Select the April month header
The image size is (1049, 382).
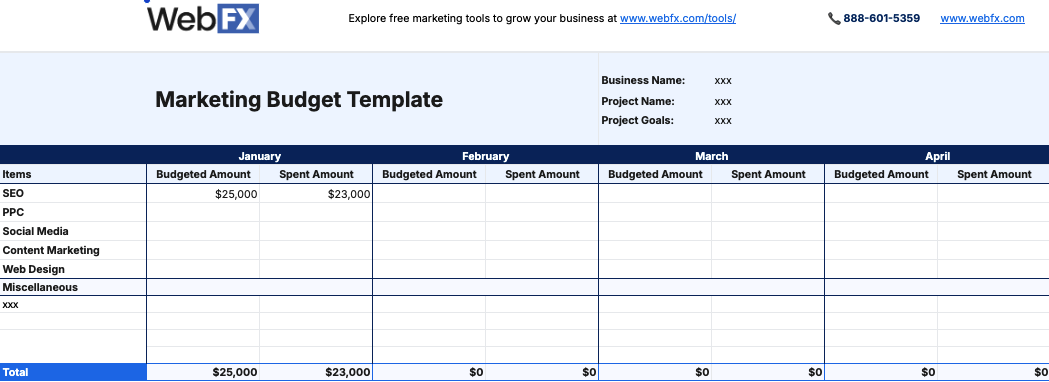(937, 156)
